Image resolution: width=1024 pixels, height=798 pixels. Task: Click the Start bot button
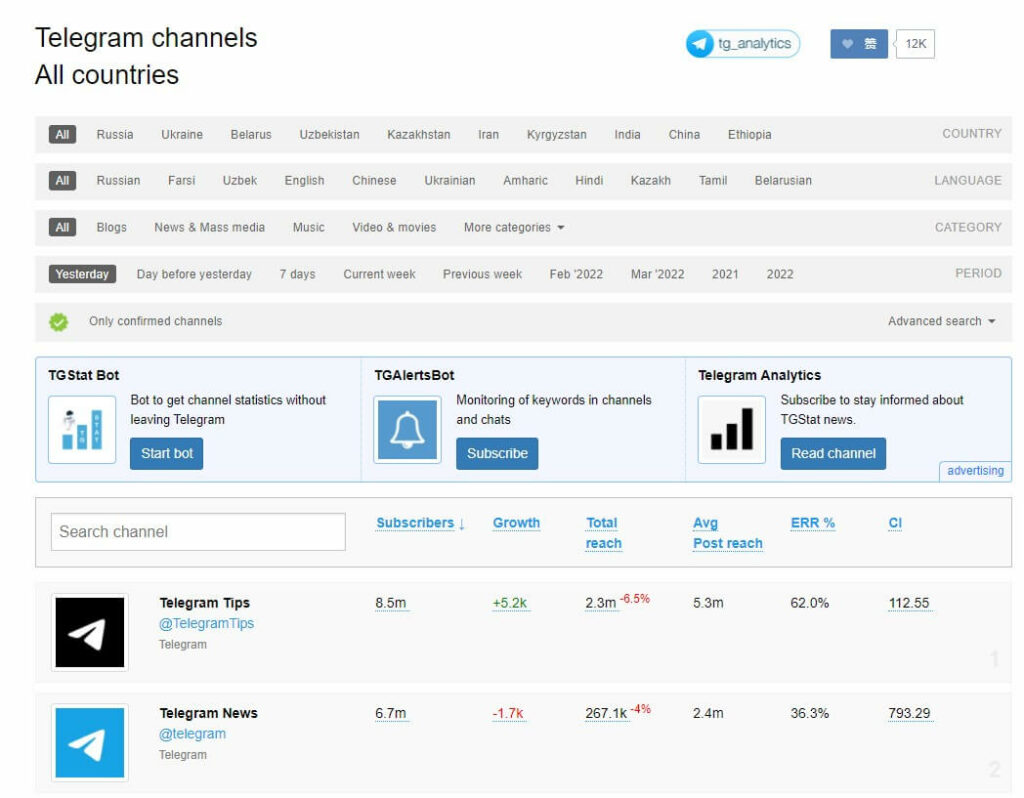click(x=167, y=453)
